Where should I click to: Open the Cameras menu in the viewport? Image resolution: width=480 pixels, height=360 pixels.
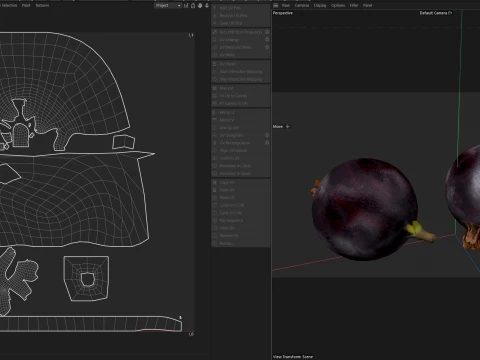tap(302, 5)
